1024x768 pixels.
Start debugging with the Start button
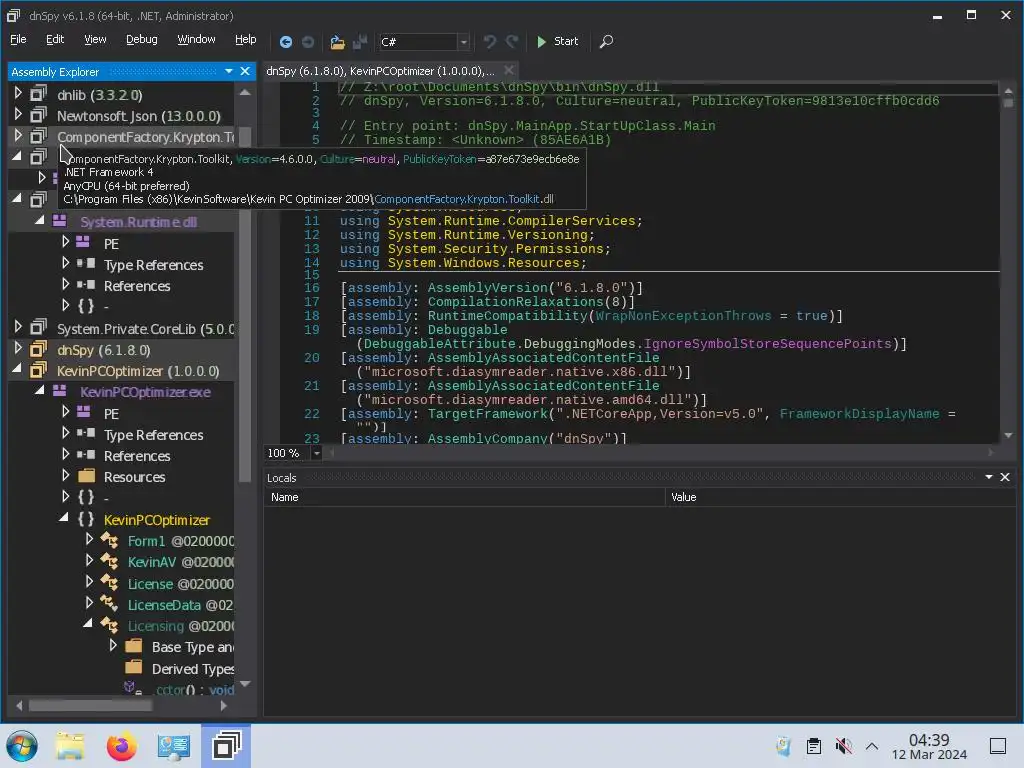coord(557,41)
